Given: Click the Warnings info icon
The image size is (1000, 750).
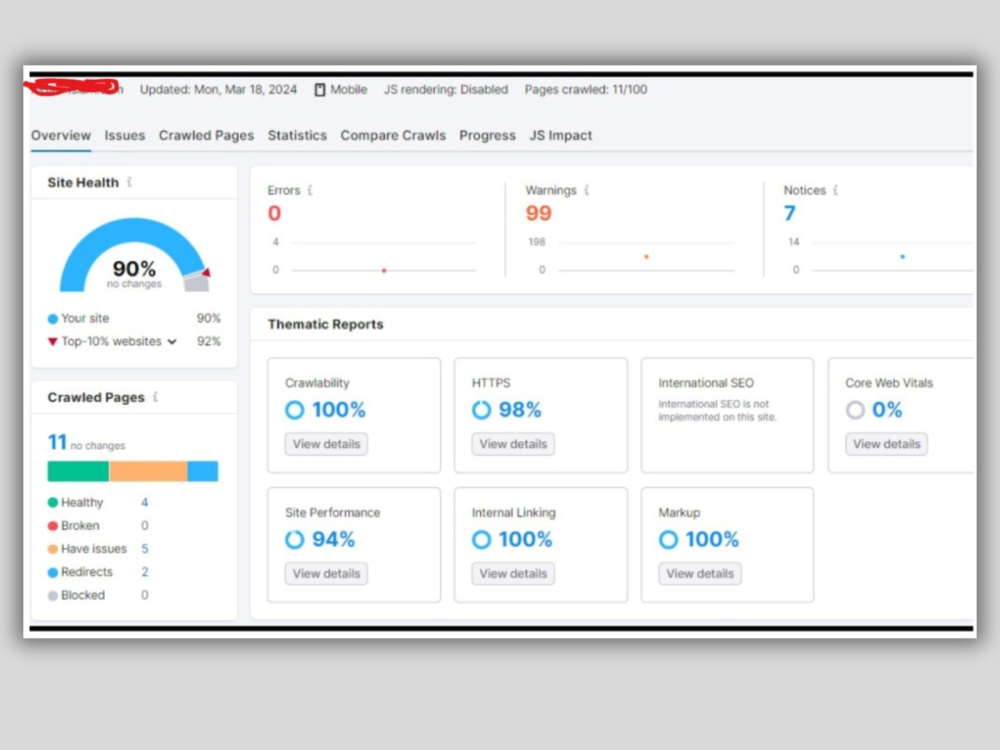Looking at the screenshot, I should coord(587,190).
